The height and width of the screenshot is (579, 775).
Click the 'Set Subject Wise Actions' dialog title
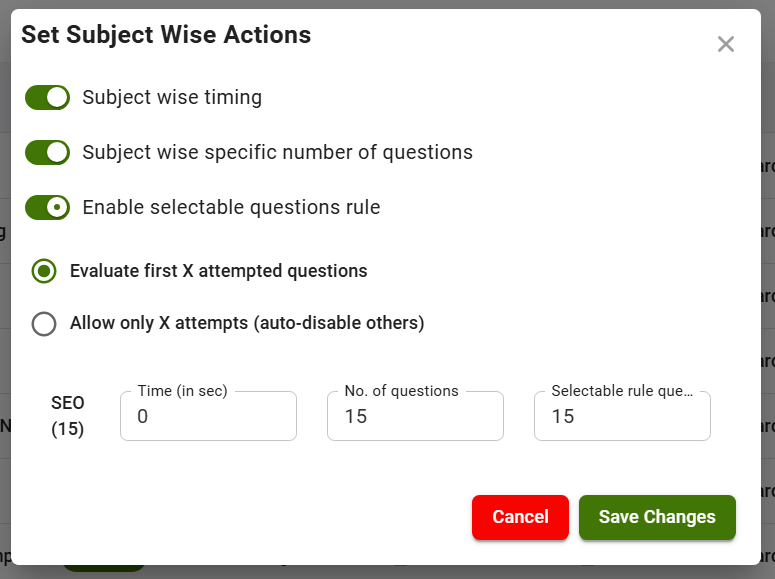[x=166, y=35]
